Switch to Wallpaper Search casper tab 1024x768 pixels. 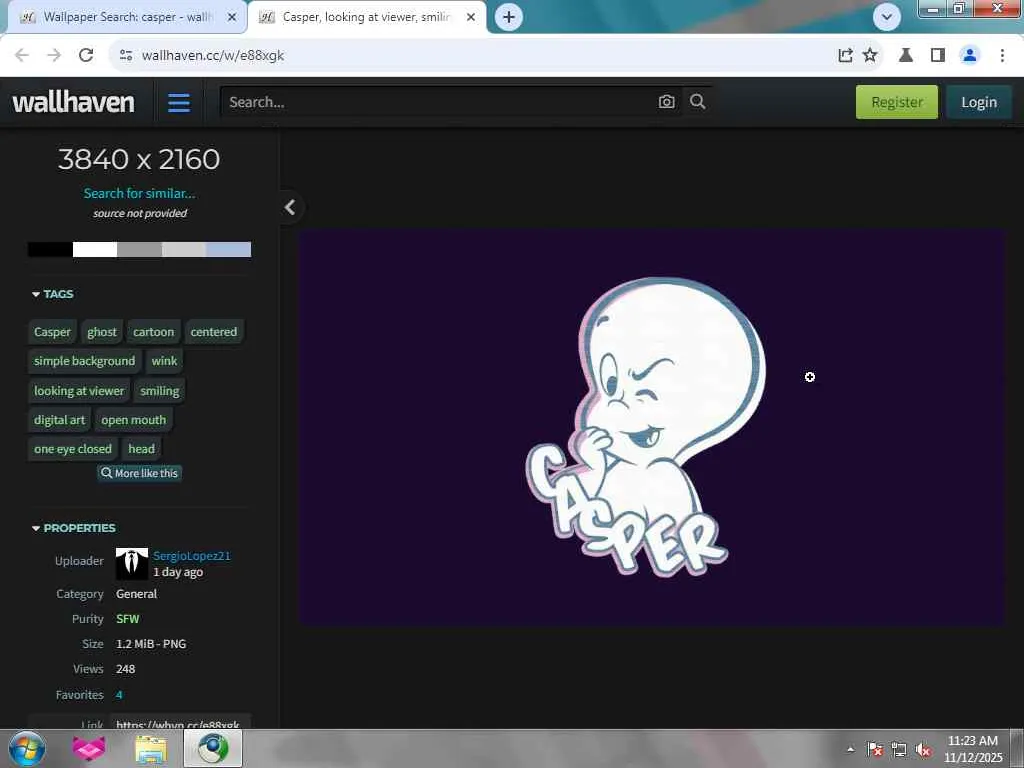[127, 18]
